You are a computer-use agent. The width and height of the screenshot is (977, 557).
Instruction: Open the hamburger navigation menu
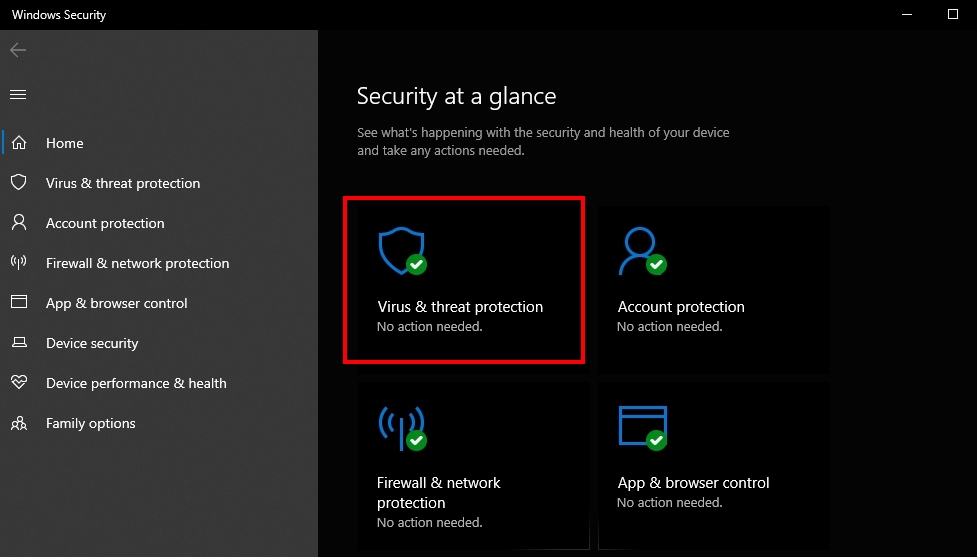coord(18,95)
